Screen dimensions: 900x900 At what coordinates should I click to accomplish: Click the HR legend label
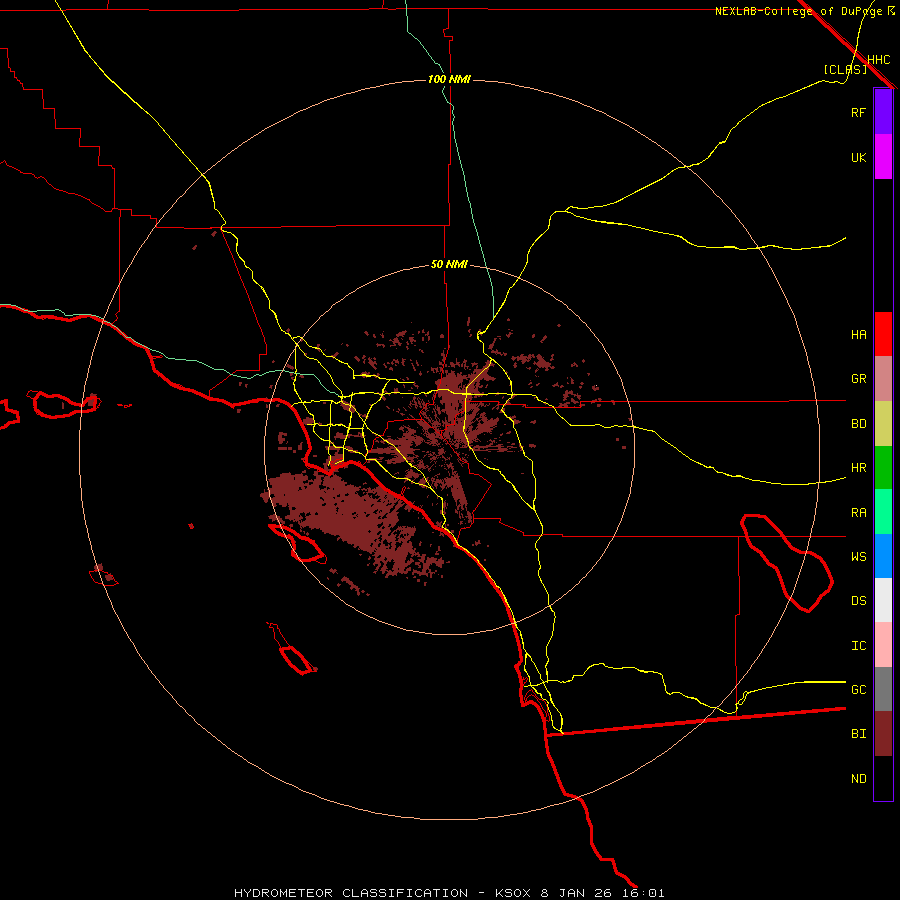859,468
